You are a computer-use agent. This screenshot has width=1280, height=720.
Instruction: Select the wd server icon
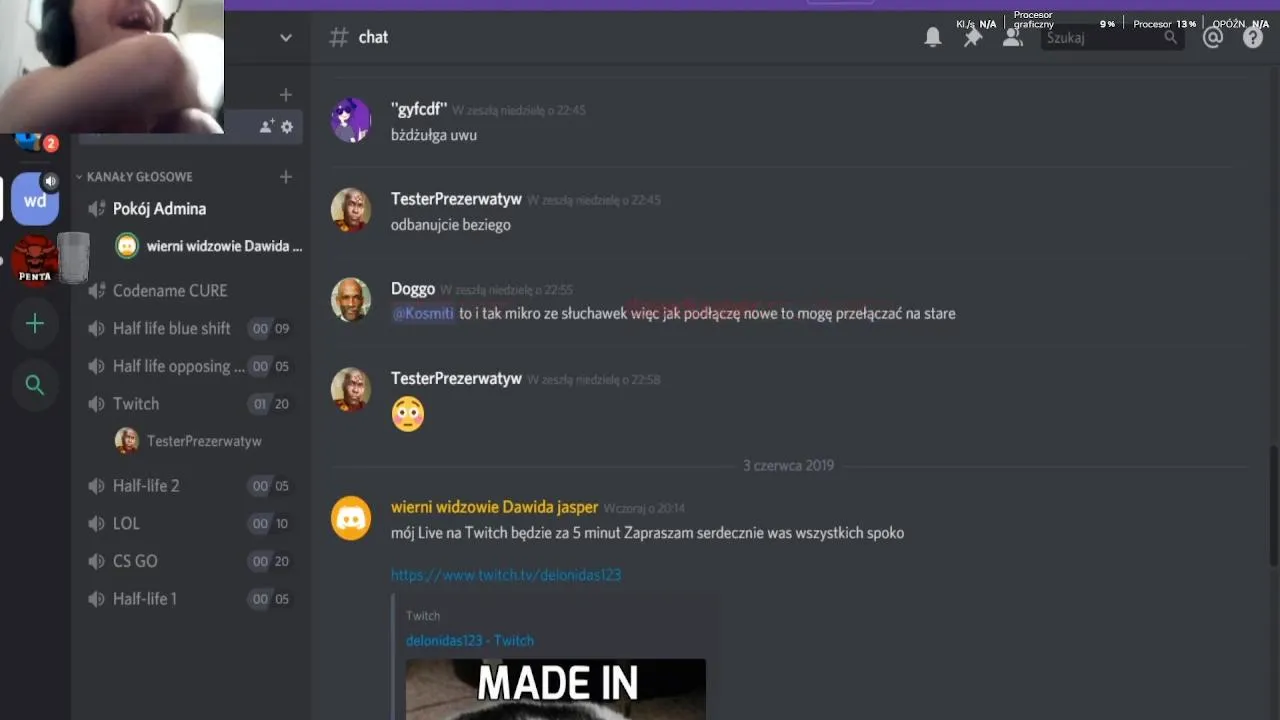click(x=35, y=200)
